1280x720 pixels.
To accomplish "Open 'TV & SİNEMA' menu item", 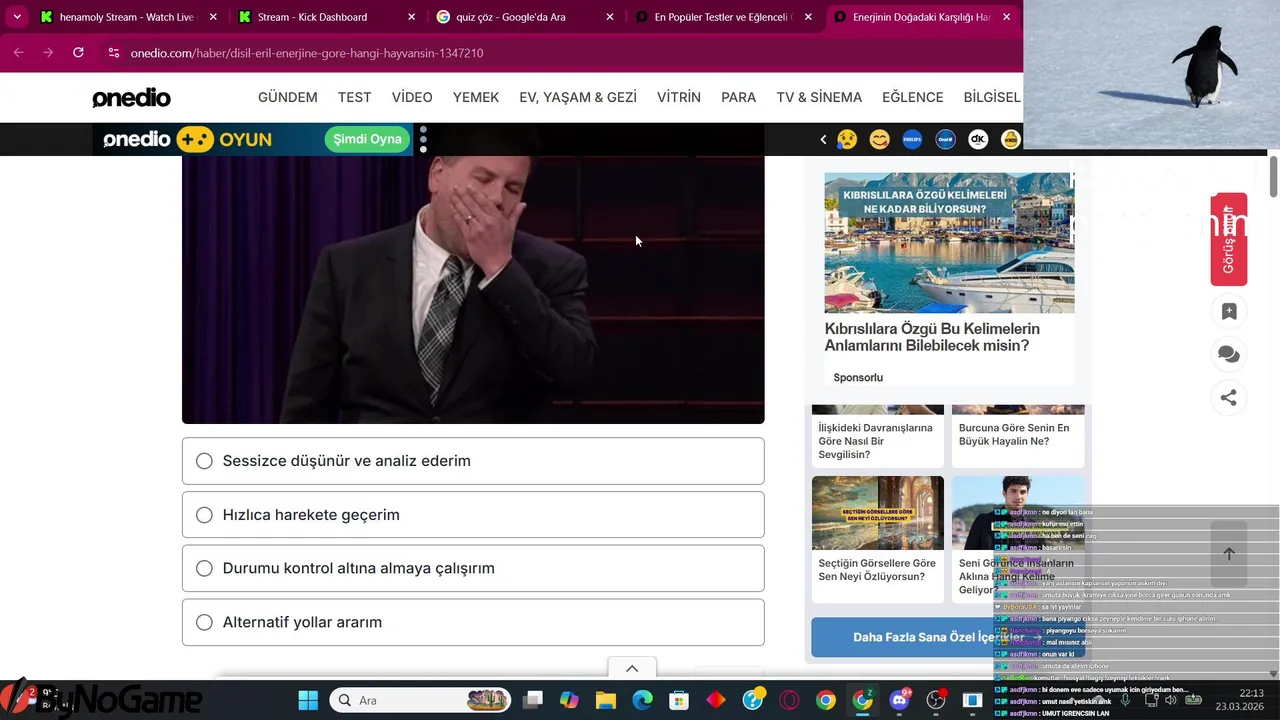I will 819,97.
